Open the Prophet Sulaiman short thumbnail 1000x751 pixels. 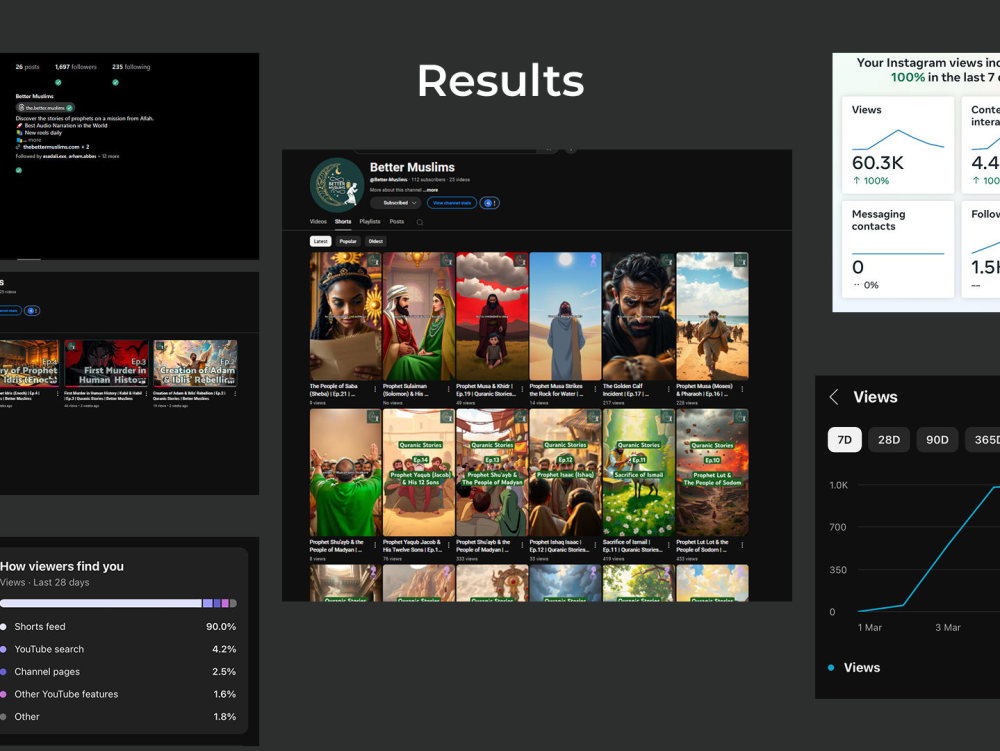pos(419,316)
